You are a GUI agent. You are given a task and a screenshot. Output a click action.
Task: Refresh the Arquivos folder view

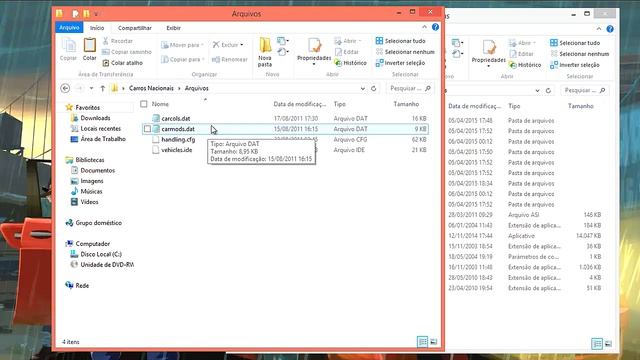[x=373, y=88]
